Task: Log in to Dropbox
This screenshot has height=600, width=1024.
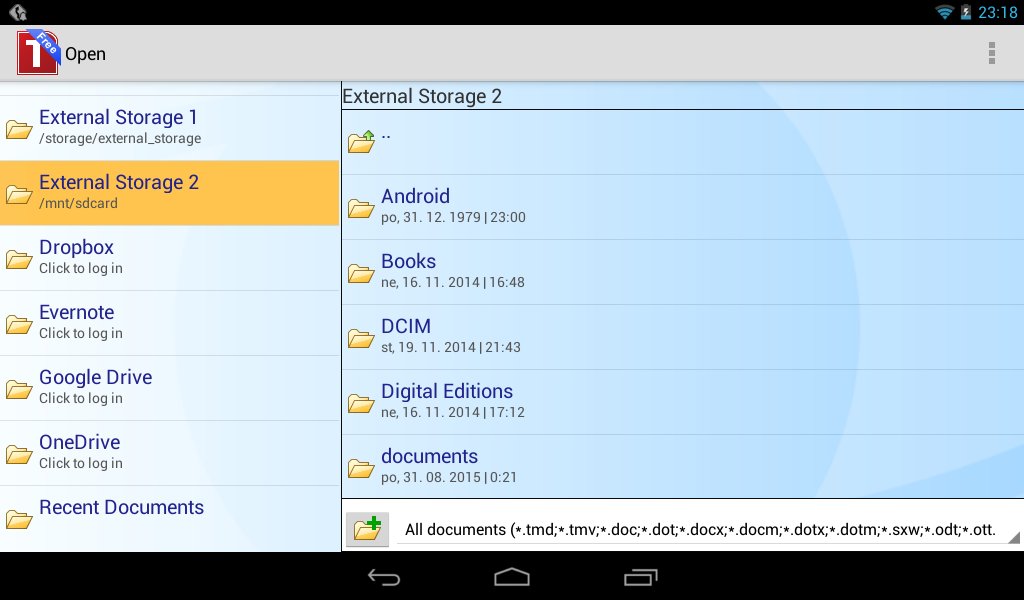Action: pyautogui.click(x=170, y=258)
